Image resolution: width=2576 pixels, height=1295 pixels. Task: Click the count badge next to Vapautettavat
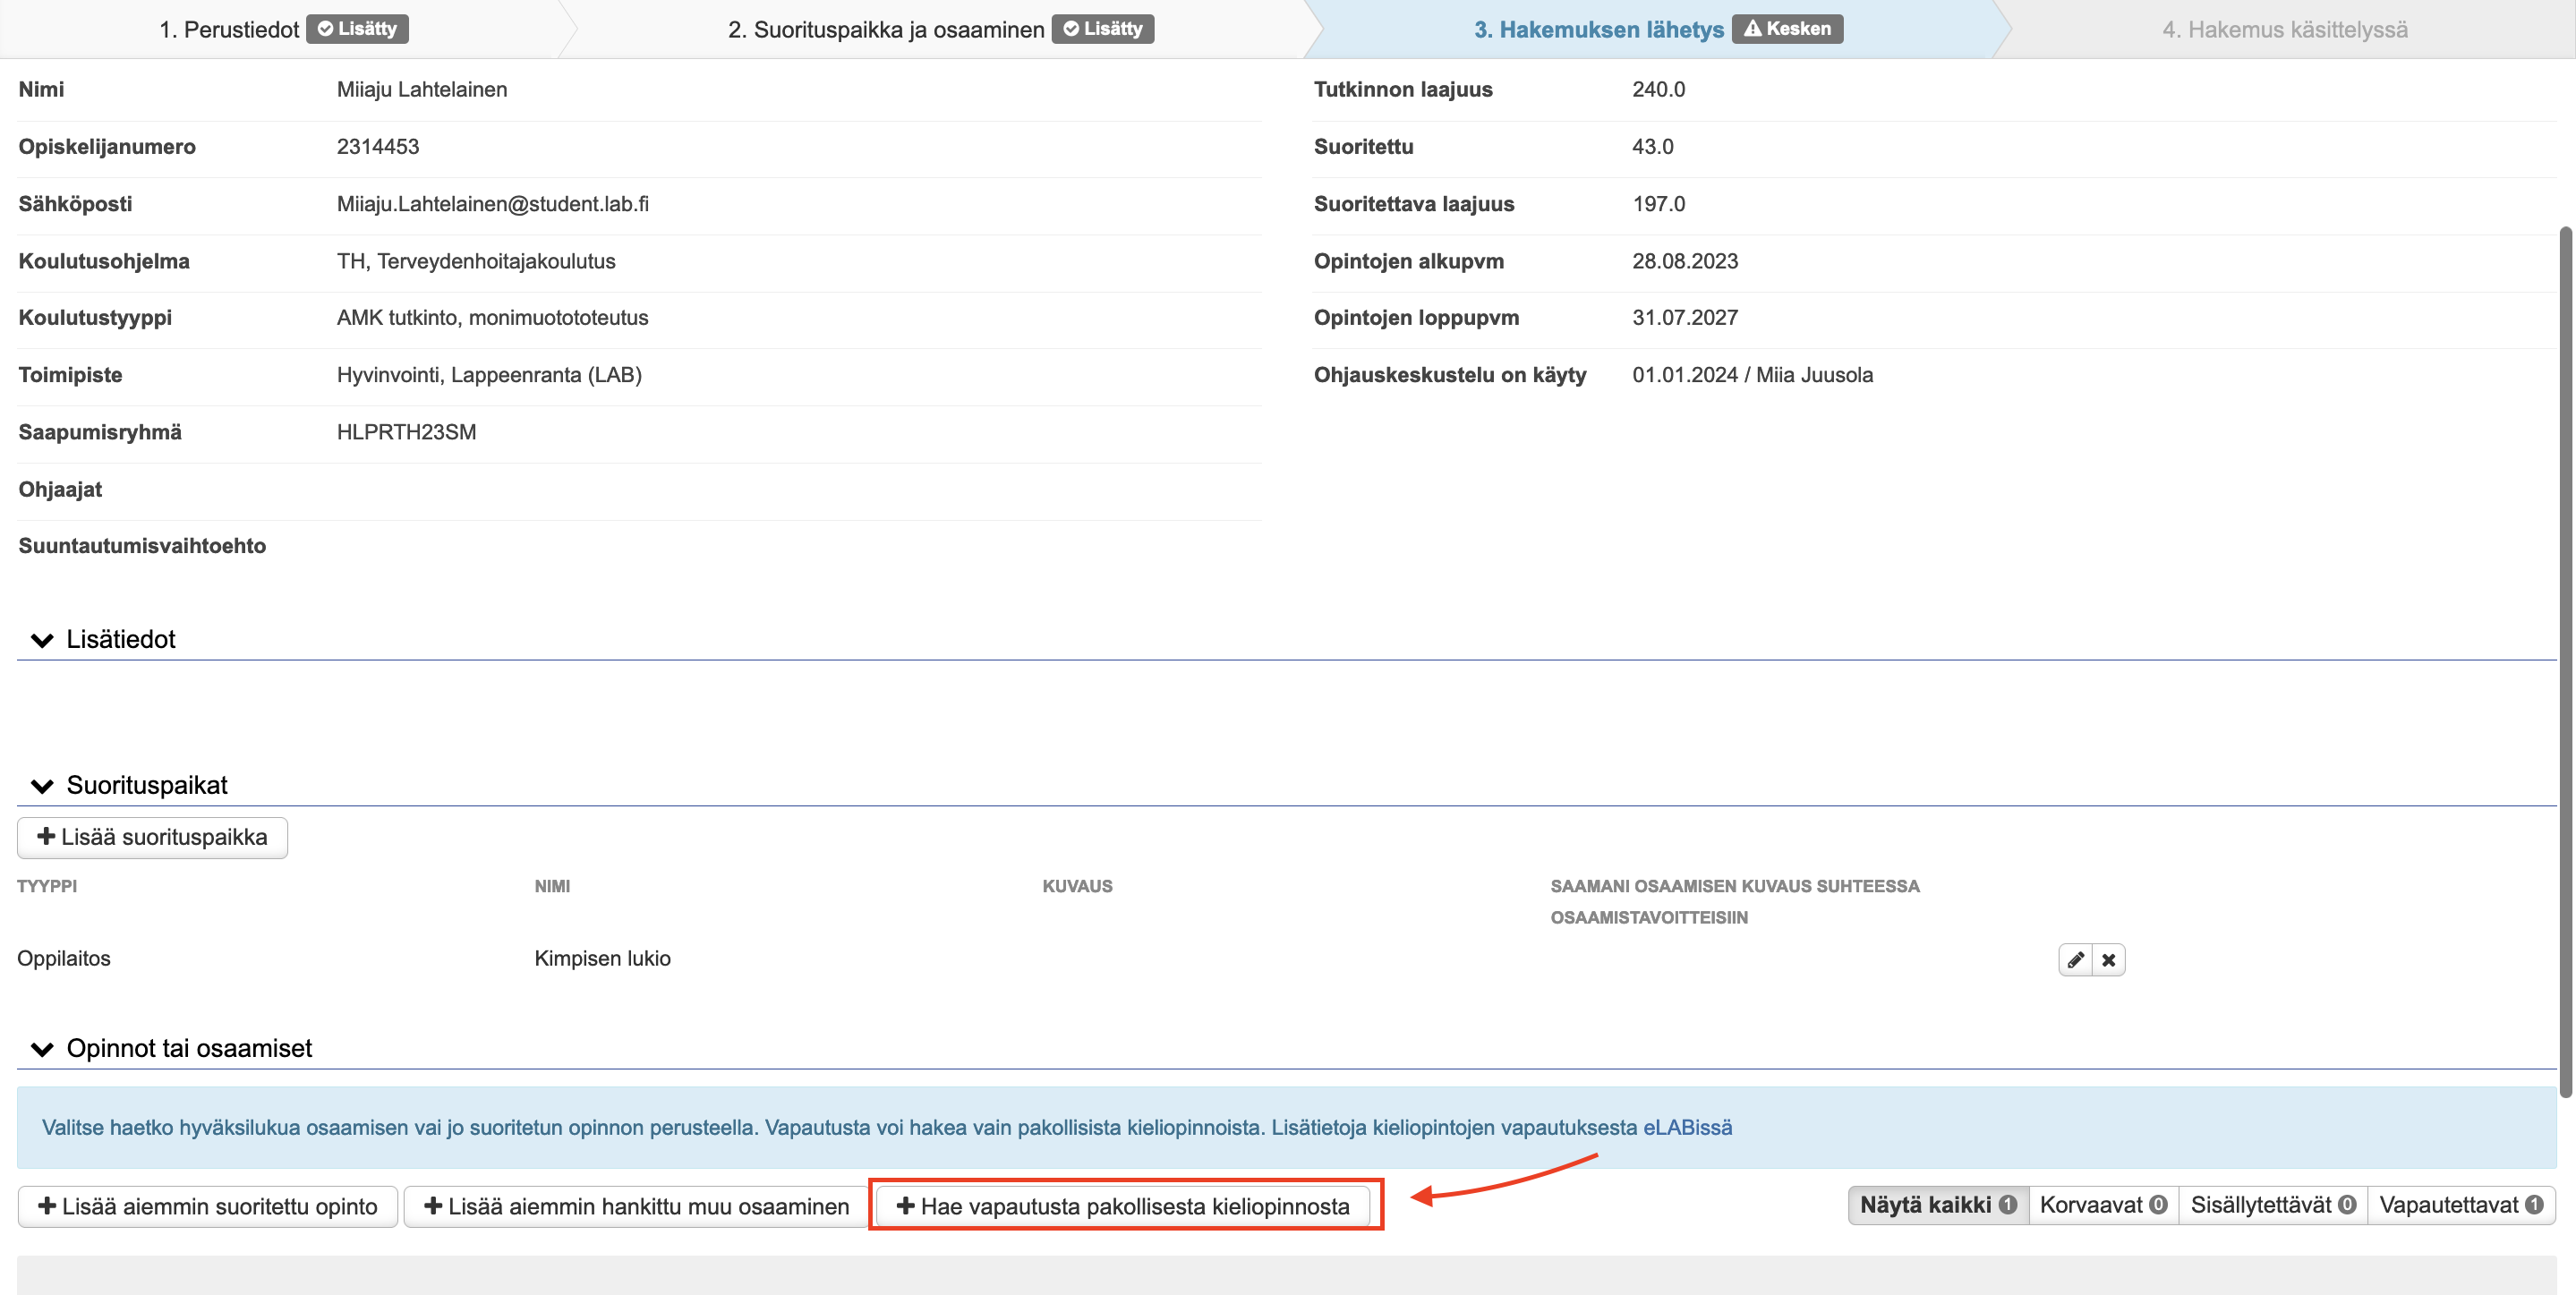pyautogui.click(x=2534, y=1205)
